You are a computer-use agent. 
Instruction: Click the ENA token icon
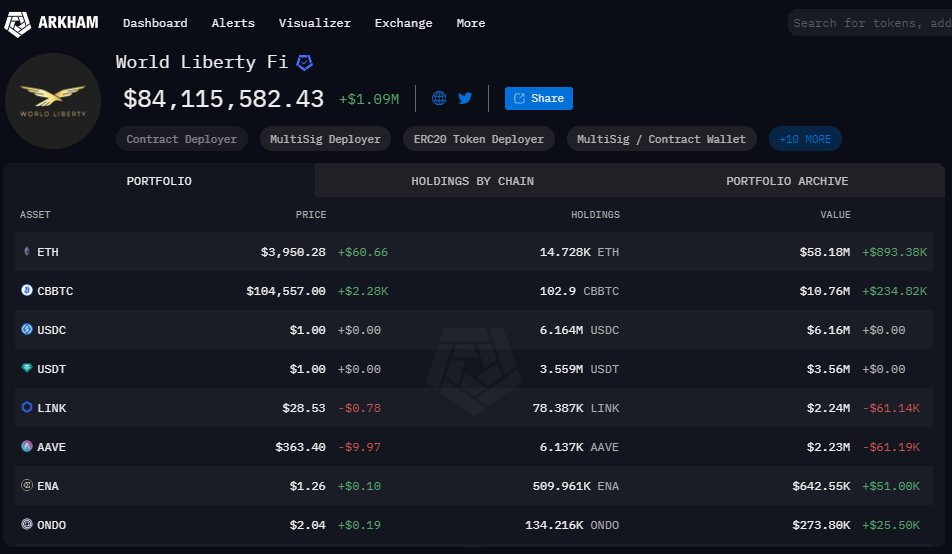pyautogui.click(x=27, y=485)
